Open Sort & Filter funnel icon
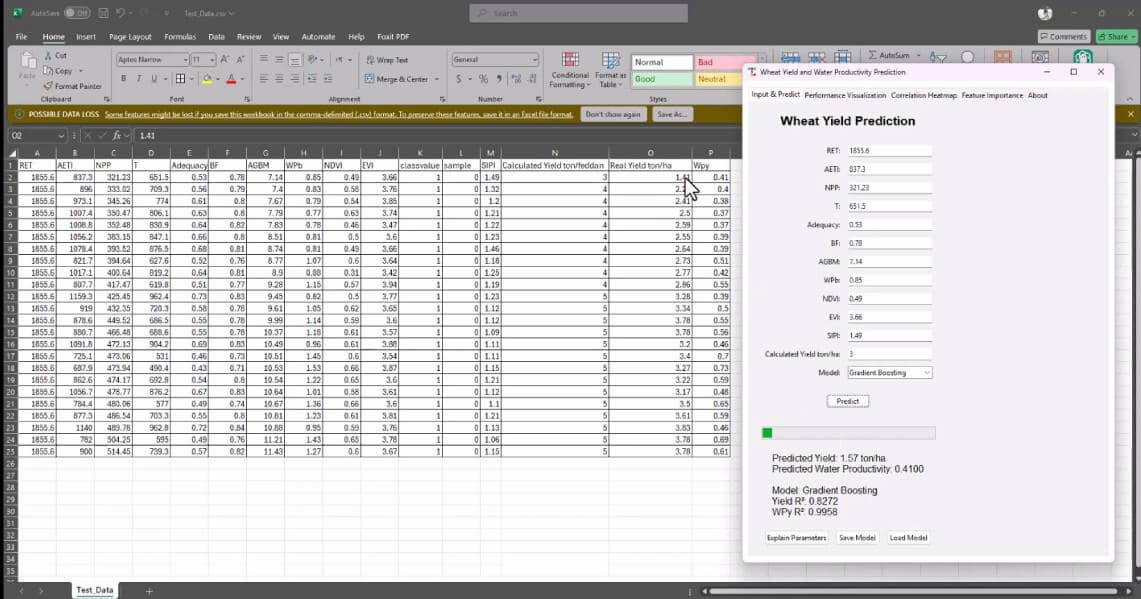The width and height of the screenshot is (1141, 599). tap(938, 57)
